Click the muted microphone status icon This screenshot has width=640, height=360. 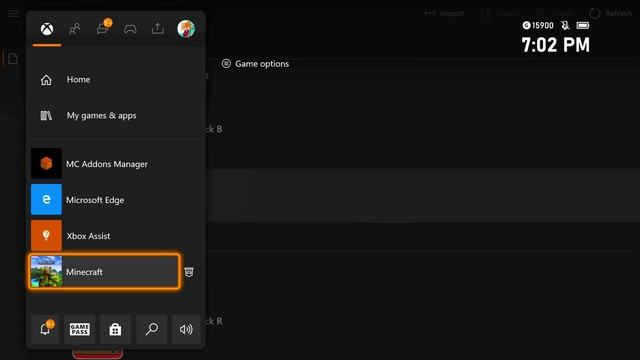565,25
